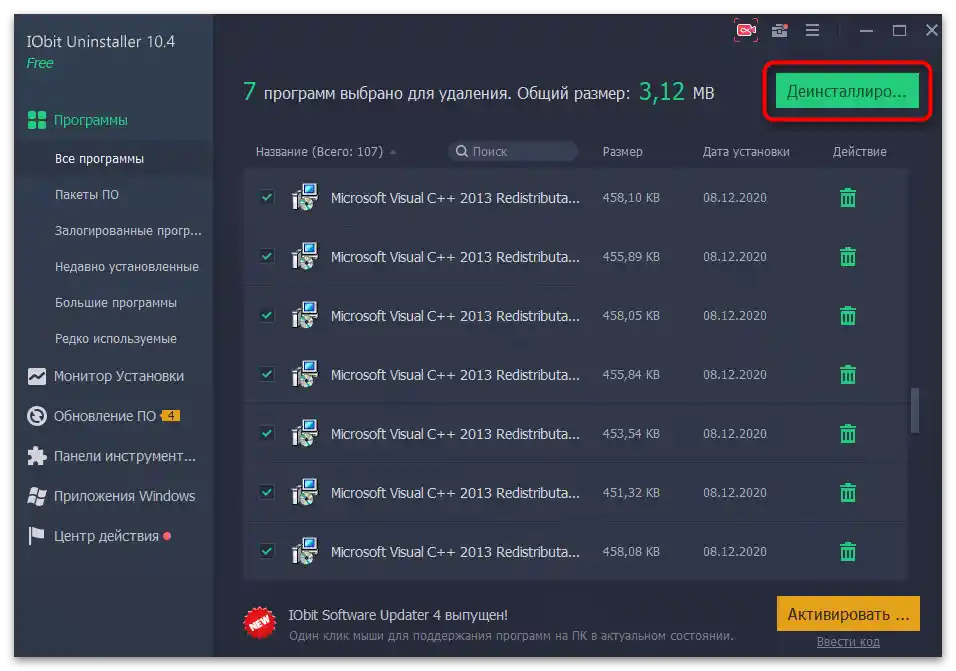
Task: Click the update count badge 4
Action: click(x=170, y=416)
